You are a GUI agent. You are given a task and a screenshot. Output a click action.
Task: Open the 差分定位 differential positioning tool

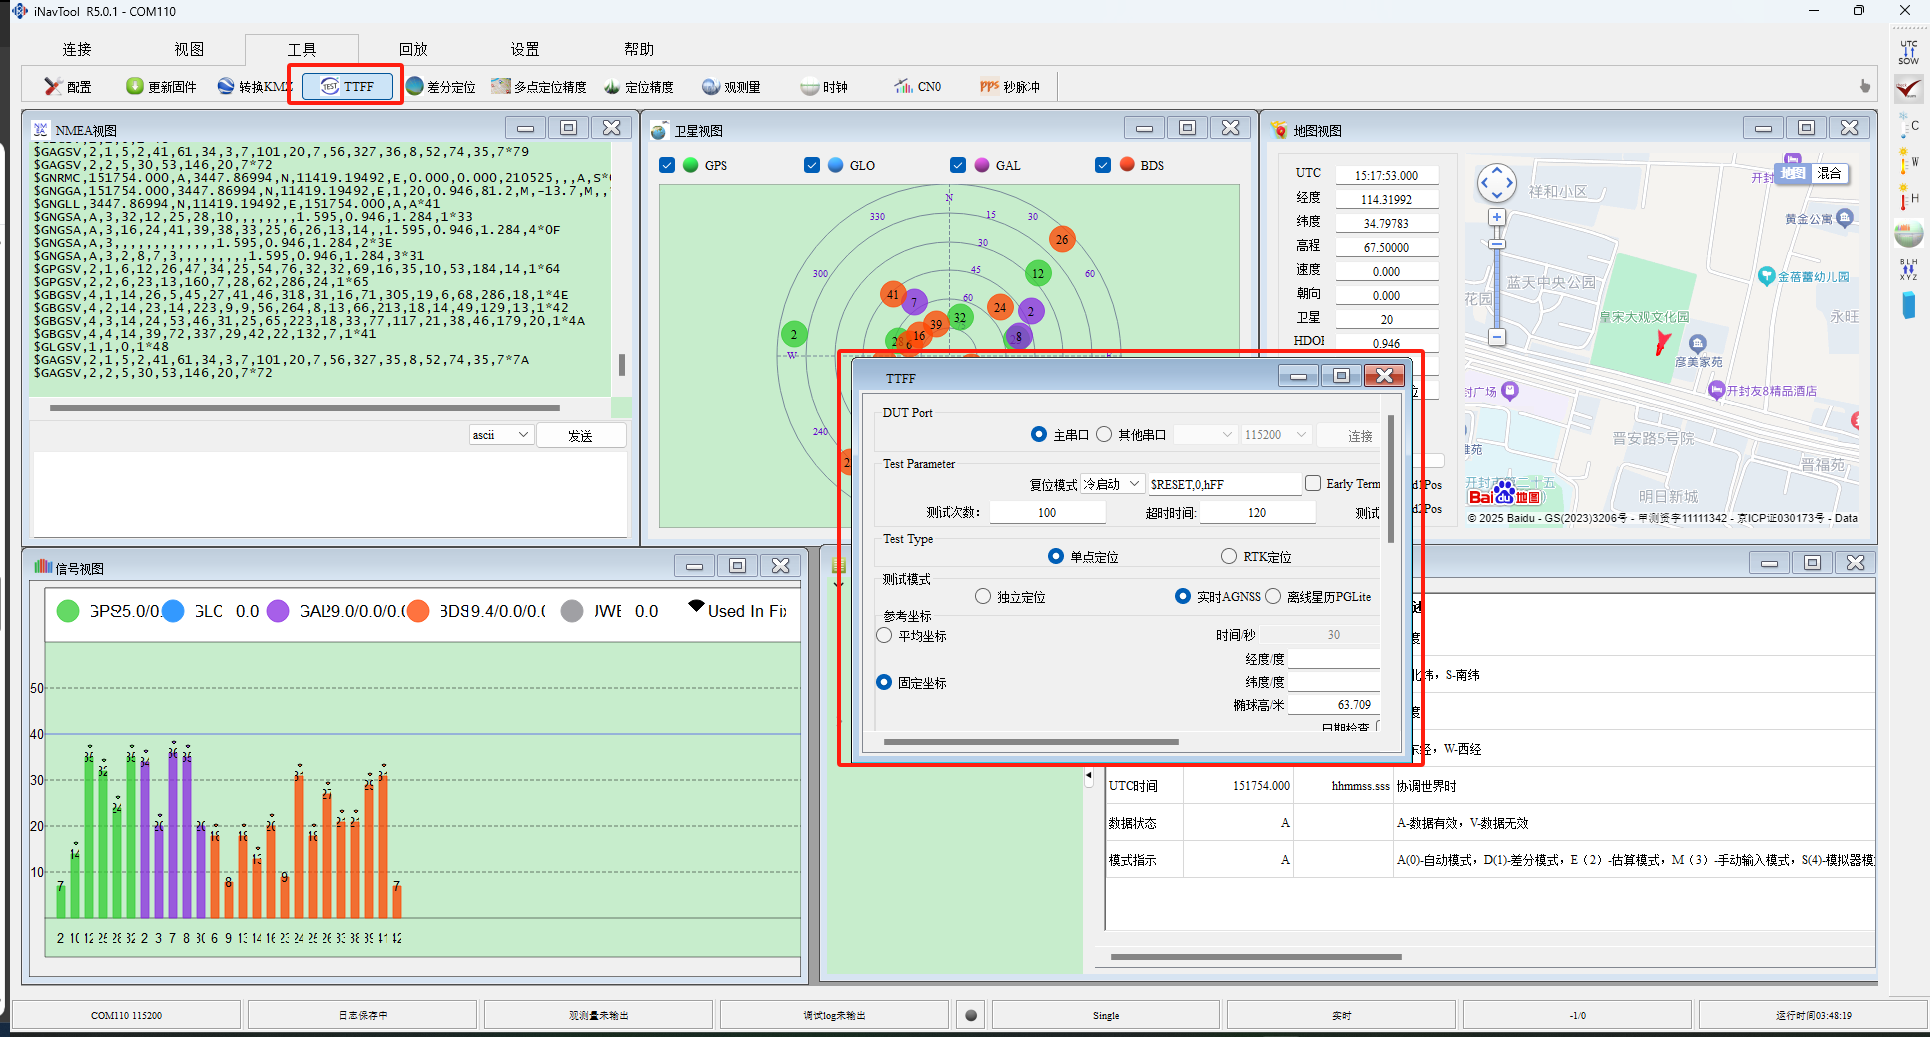[x=441, y=87]
